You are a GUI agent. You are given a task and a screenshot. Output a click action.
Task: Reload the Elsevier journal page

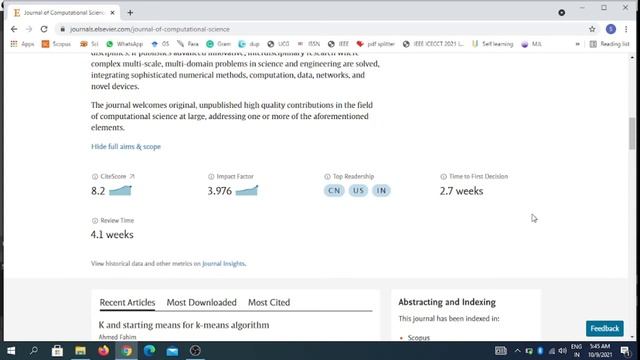(x=44, y=29)
